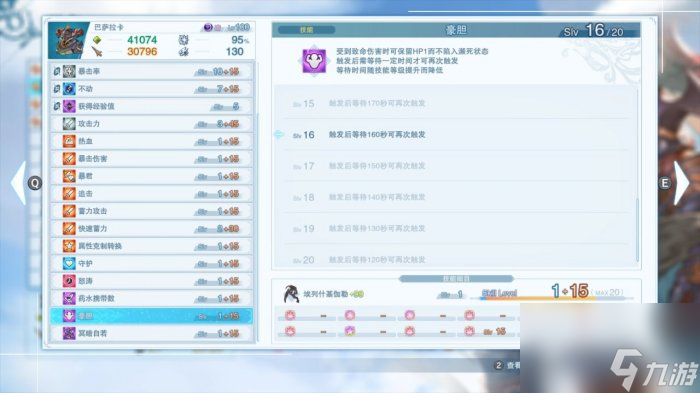
Task: Select the Slv 17 level row
Action: [x=455, y=166]
